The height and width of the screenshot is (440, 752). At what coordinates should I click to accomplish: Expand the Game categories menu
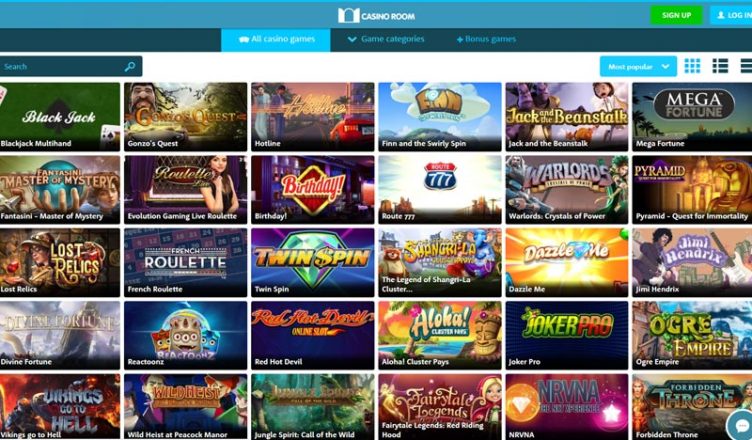pyautogui.click(x=386, y=39)
